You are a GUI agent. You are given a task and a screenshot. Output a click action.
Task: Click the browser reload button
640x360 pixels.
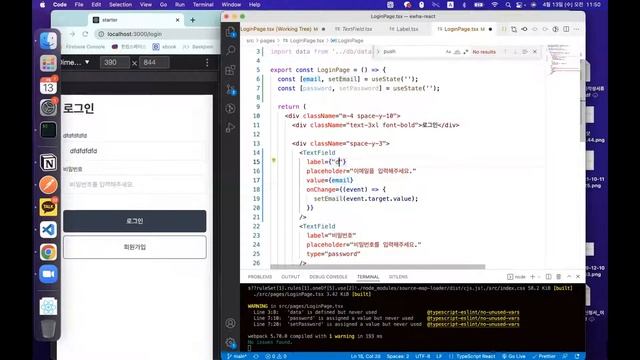pos(85,34)
